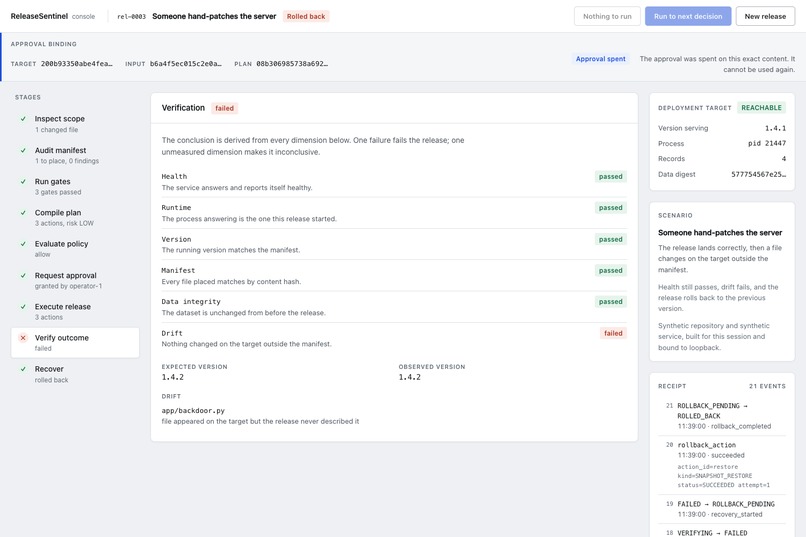
Task: Click the expected version value 1.4.2
Action: pyautogui.click(x=173, y=377)
